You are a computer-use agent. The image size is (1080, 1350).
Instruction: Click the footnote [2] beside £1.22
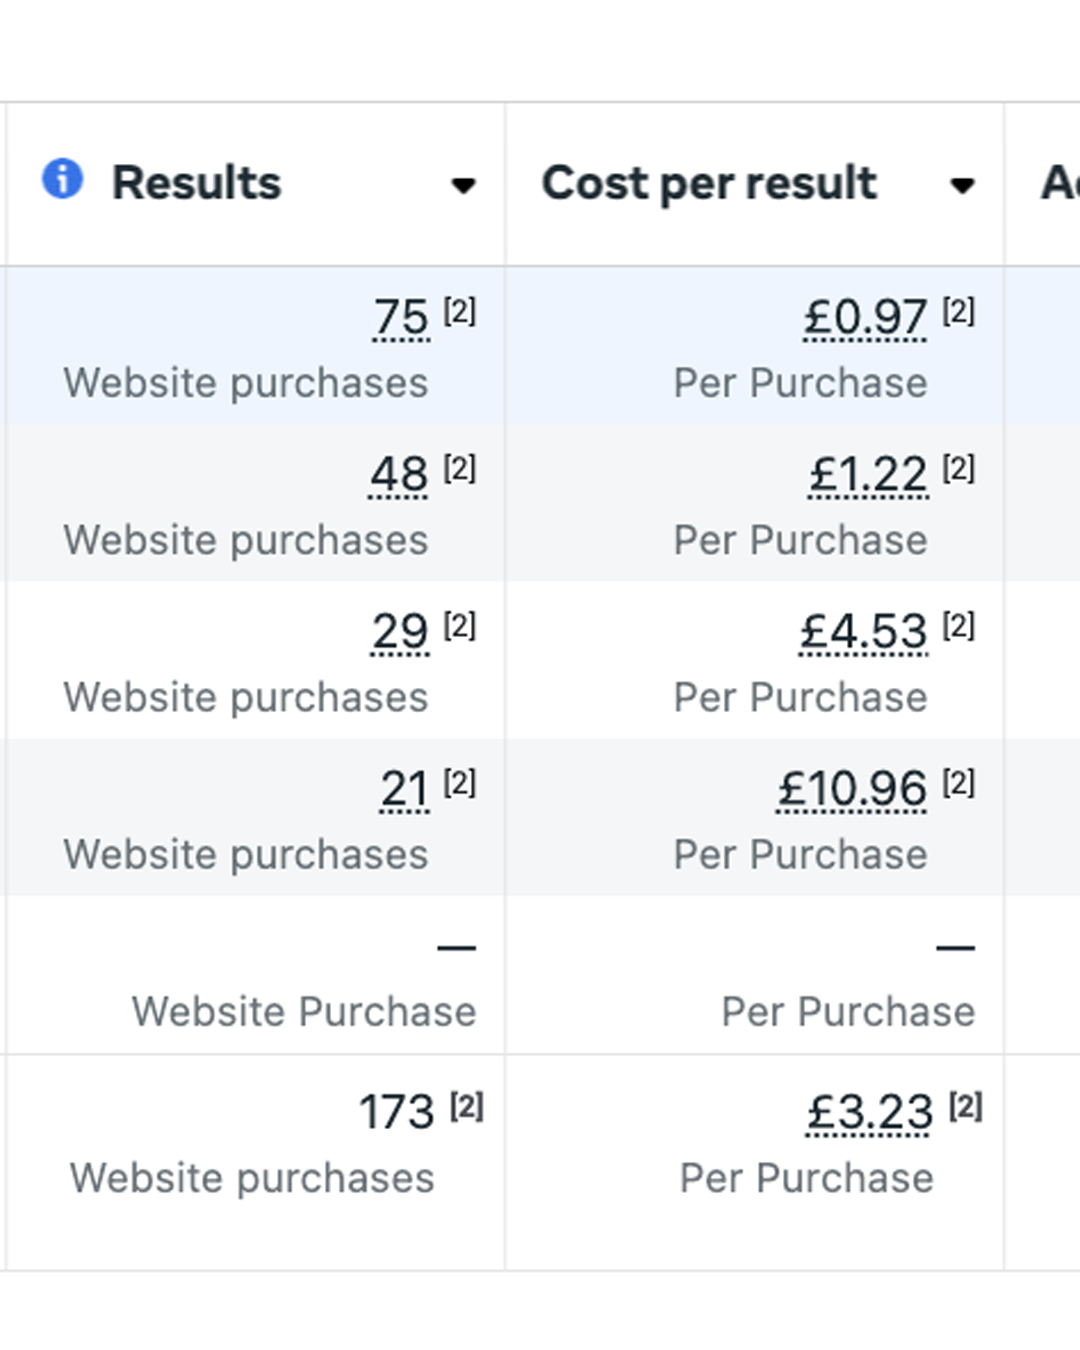[x=959, y=467]
